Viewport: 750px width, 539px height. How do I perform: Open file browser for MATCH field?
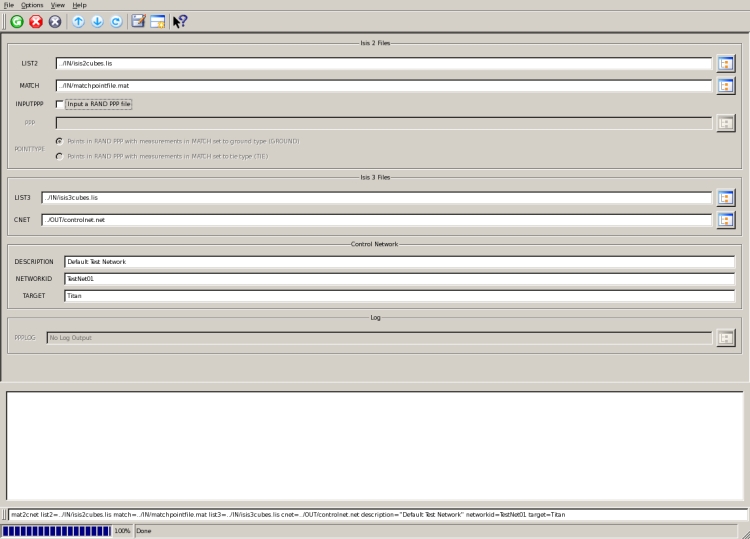click(x=726, y=86)
